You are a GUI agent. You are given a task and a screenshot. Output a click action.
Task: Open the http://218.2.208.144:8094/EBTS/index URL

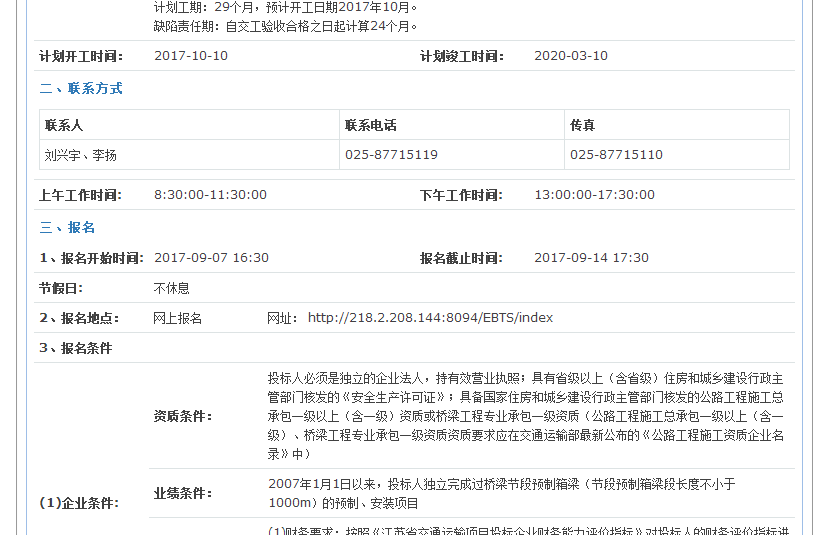coord(430,318)
